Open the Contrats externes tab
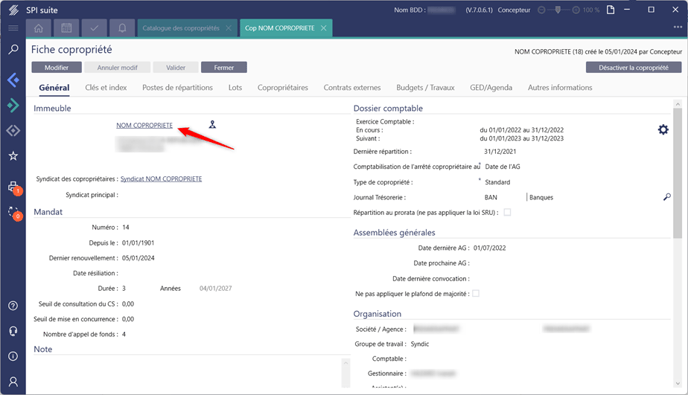The height and width of the screenshot is (395, 688). 352,87
